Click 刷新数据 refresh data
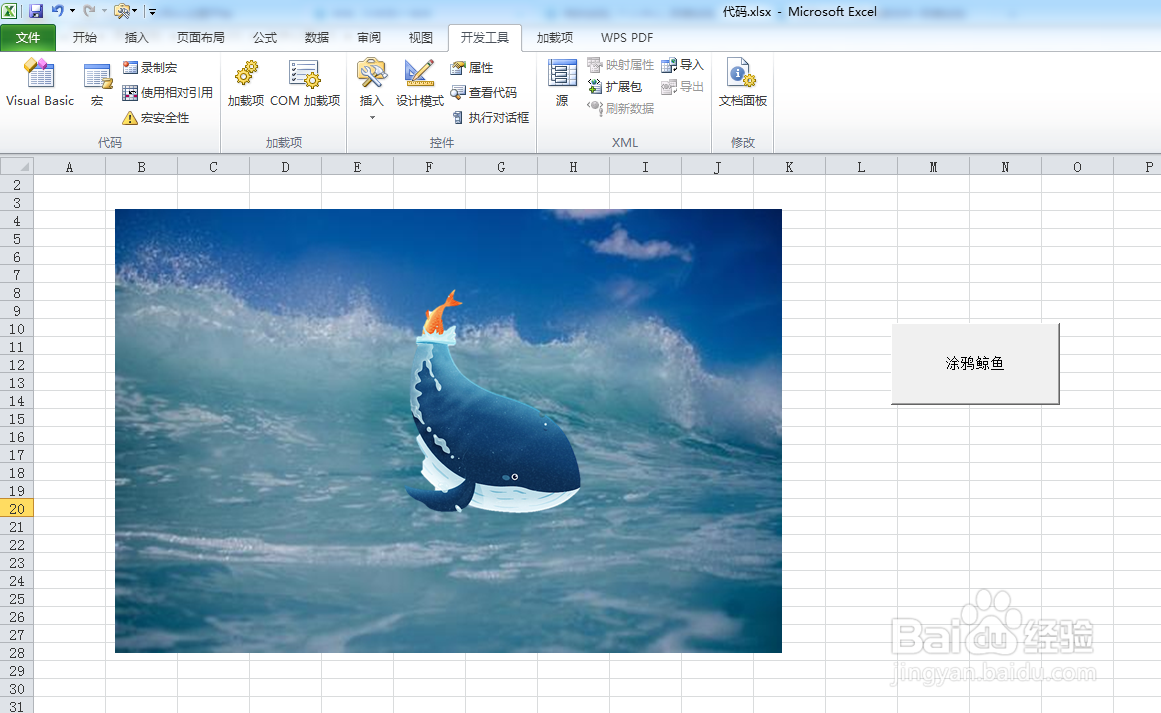The height and width of the screenshot is (713, 1161). tap(620, 108)
